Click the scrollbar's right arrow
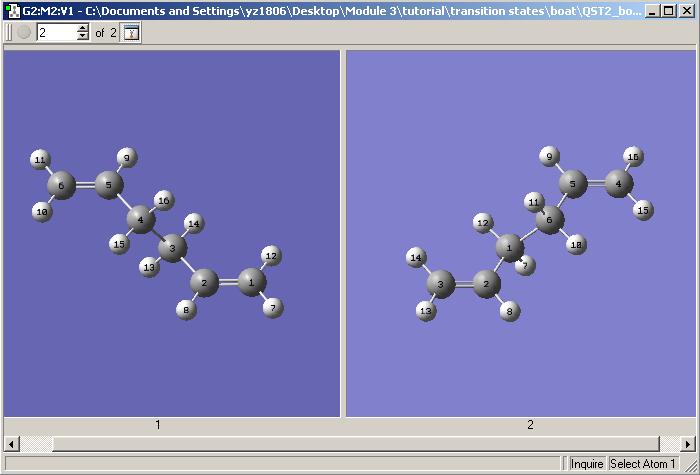 (x=688, y=444)
